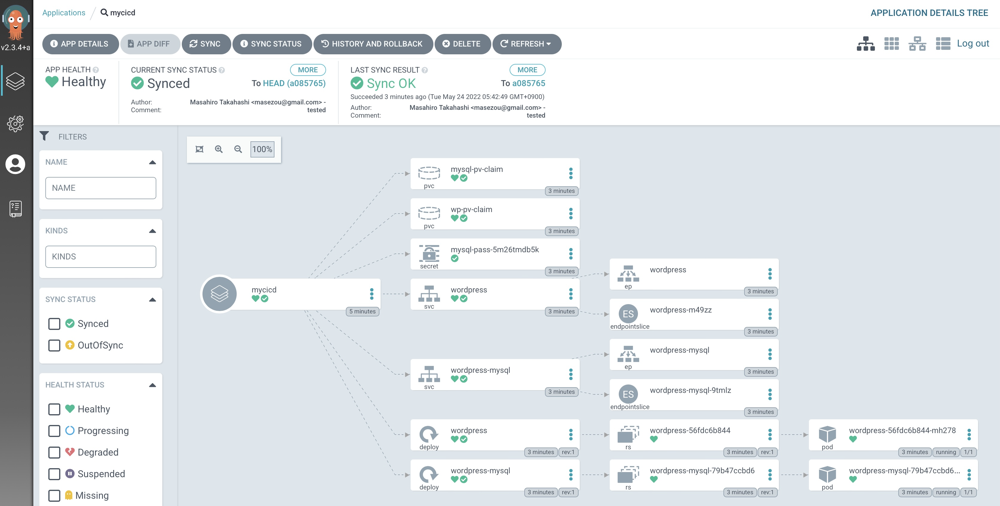The width and height of the screenshot is (1000, 506).
Task: Open kebab menu for wp-pv-claim node
Action: click(x=571, y=214)
